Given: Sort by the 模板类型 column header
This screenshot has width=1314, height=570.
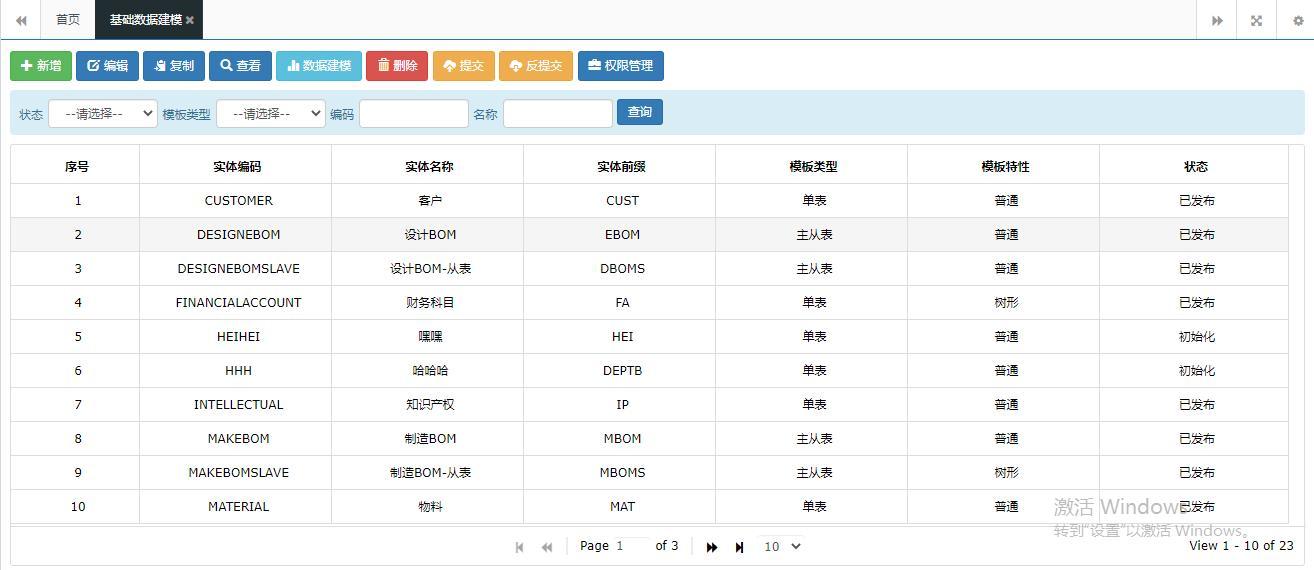Looking at the screenshot, I should pyautogui.click(x=813, y=167).
